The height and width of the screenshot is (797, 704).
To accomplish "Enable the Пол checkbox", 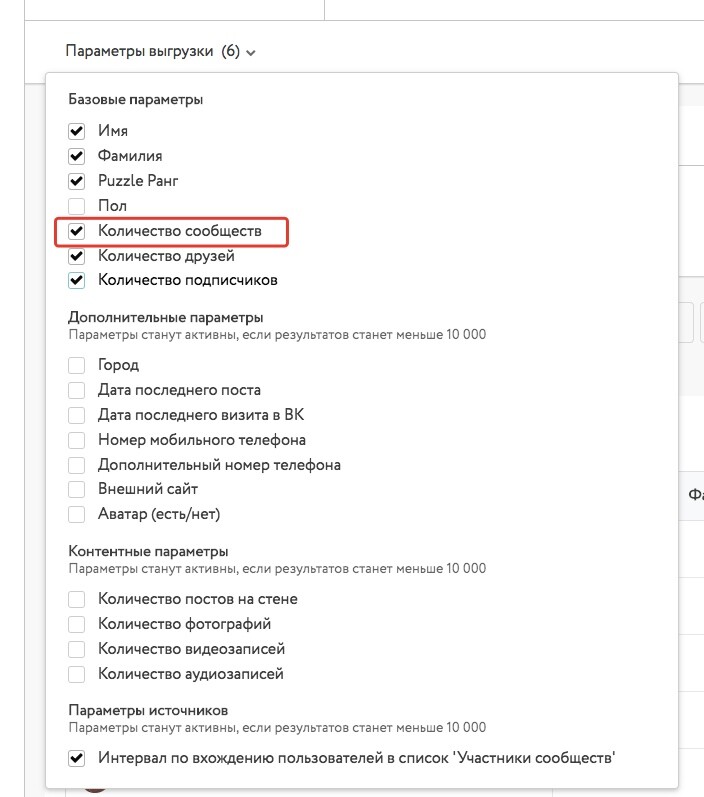I will [77, 206].
